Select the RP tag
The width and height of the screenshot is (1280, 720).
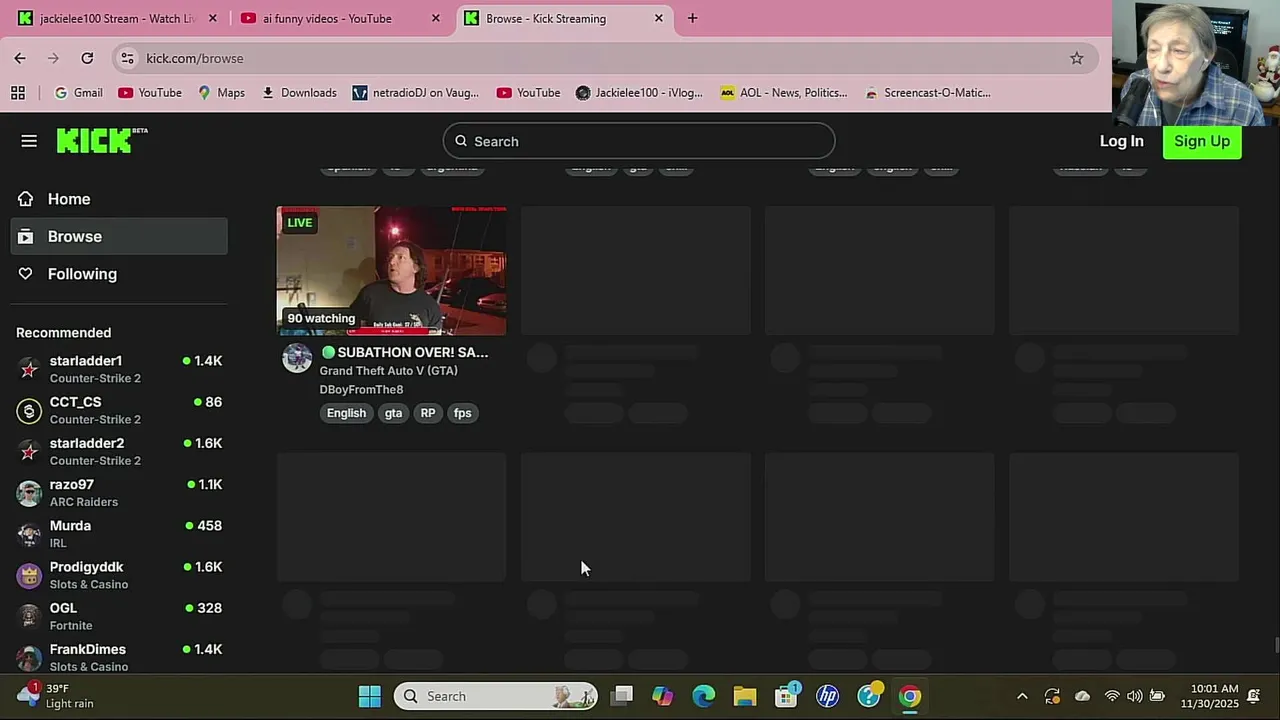(428, 413)
